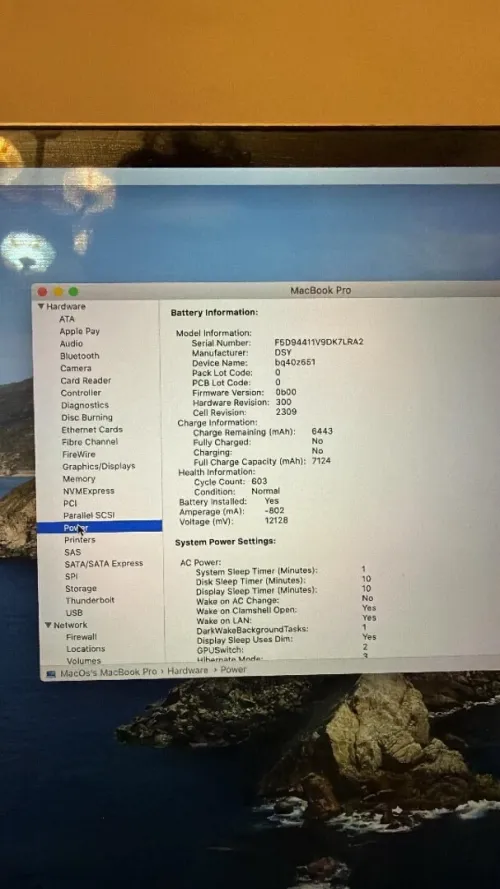Click Hardware in the path bar
Screen dimensions: 500x889
click(188, 670)
